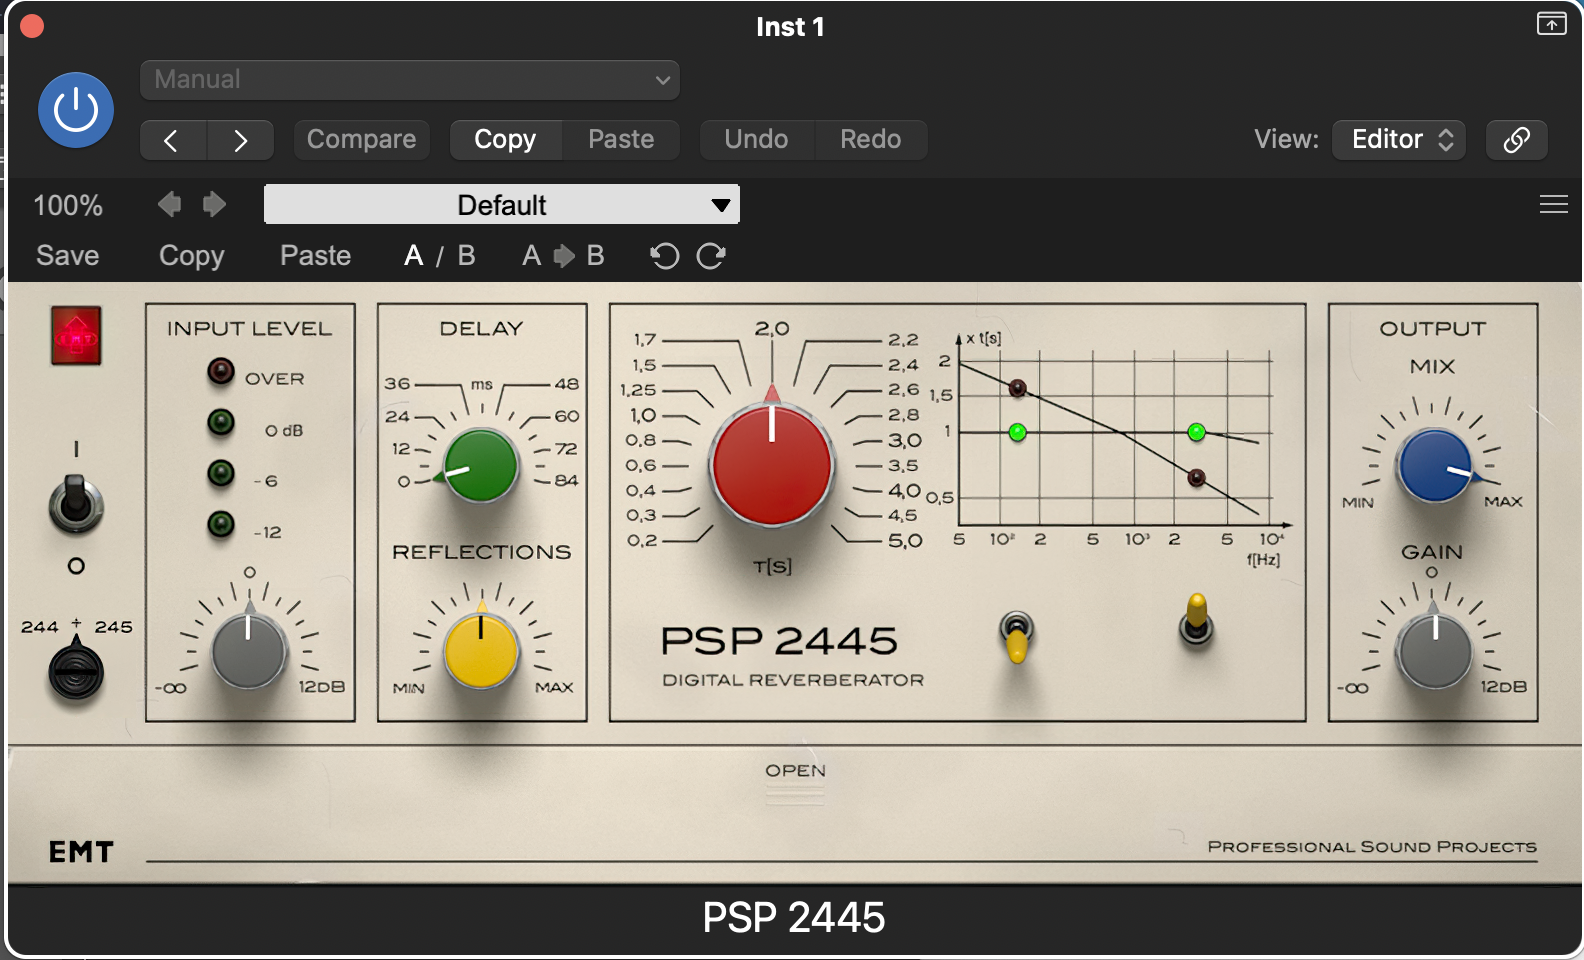This screenshot has width=1584, height=960.
Task: Copy A to B with arrow button
Action: coord(563,256)
